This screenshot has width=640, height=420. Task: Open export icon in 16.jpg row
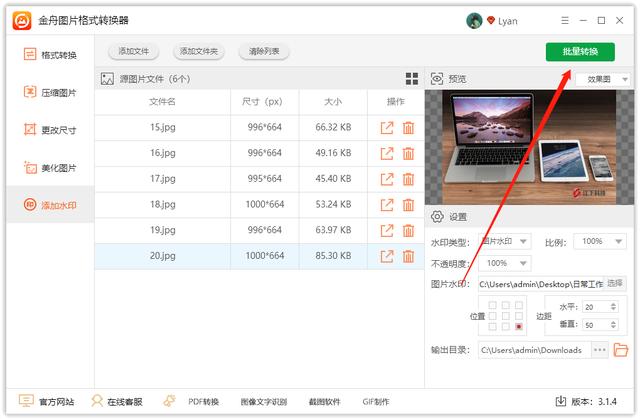pyautogui.click(x=387, y=153)
